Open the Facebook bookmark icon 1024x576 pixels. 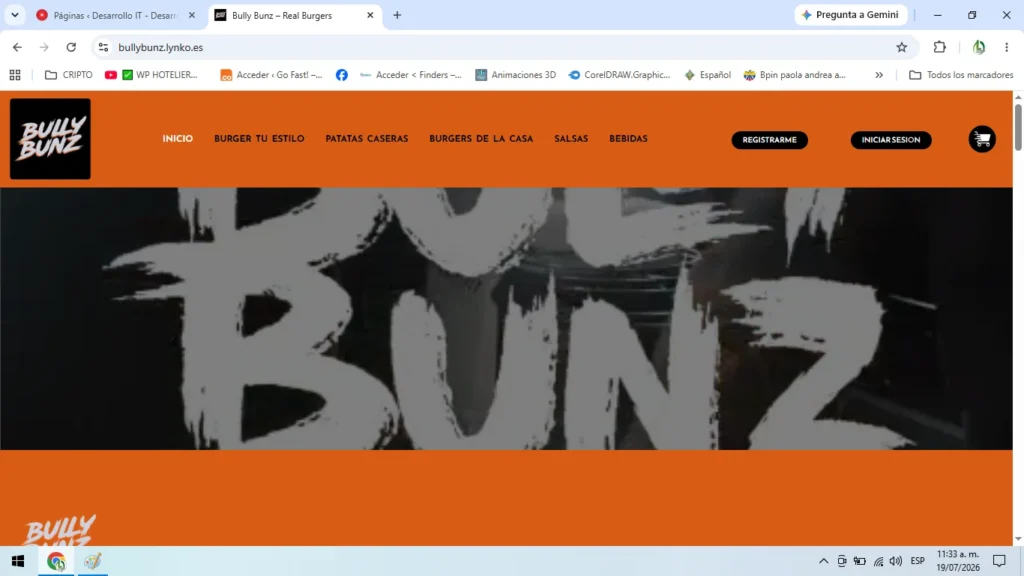[342, 75]
